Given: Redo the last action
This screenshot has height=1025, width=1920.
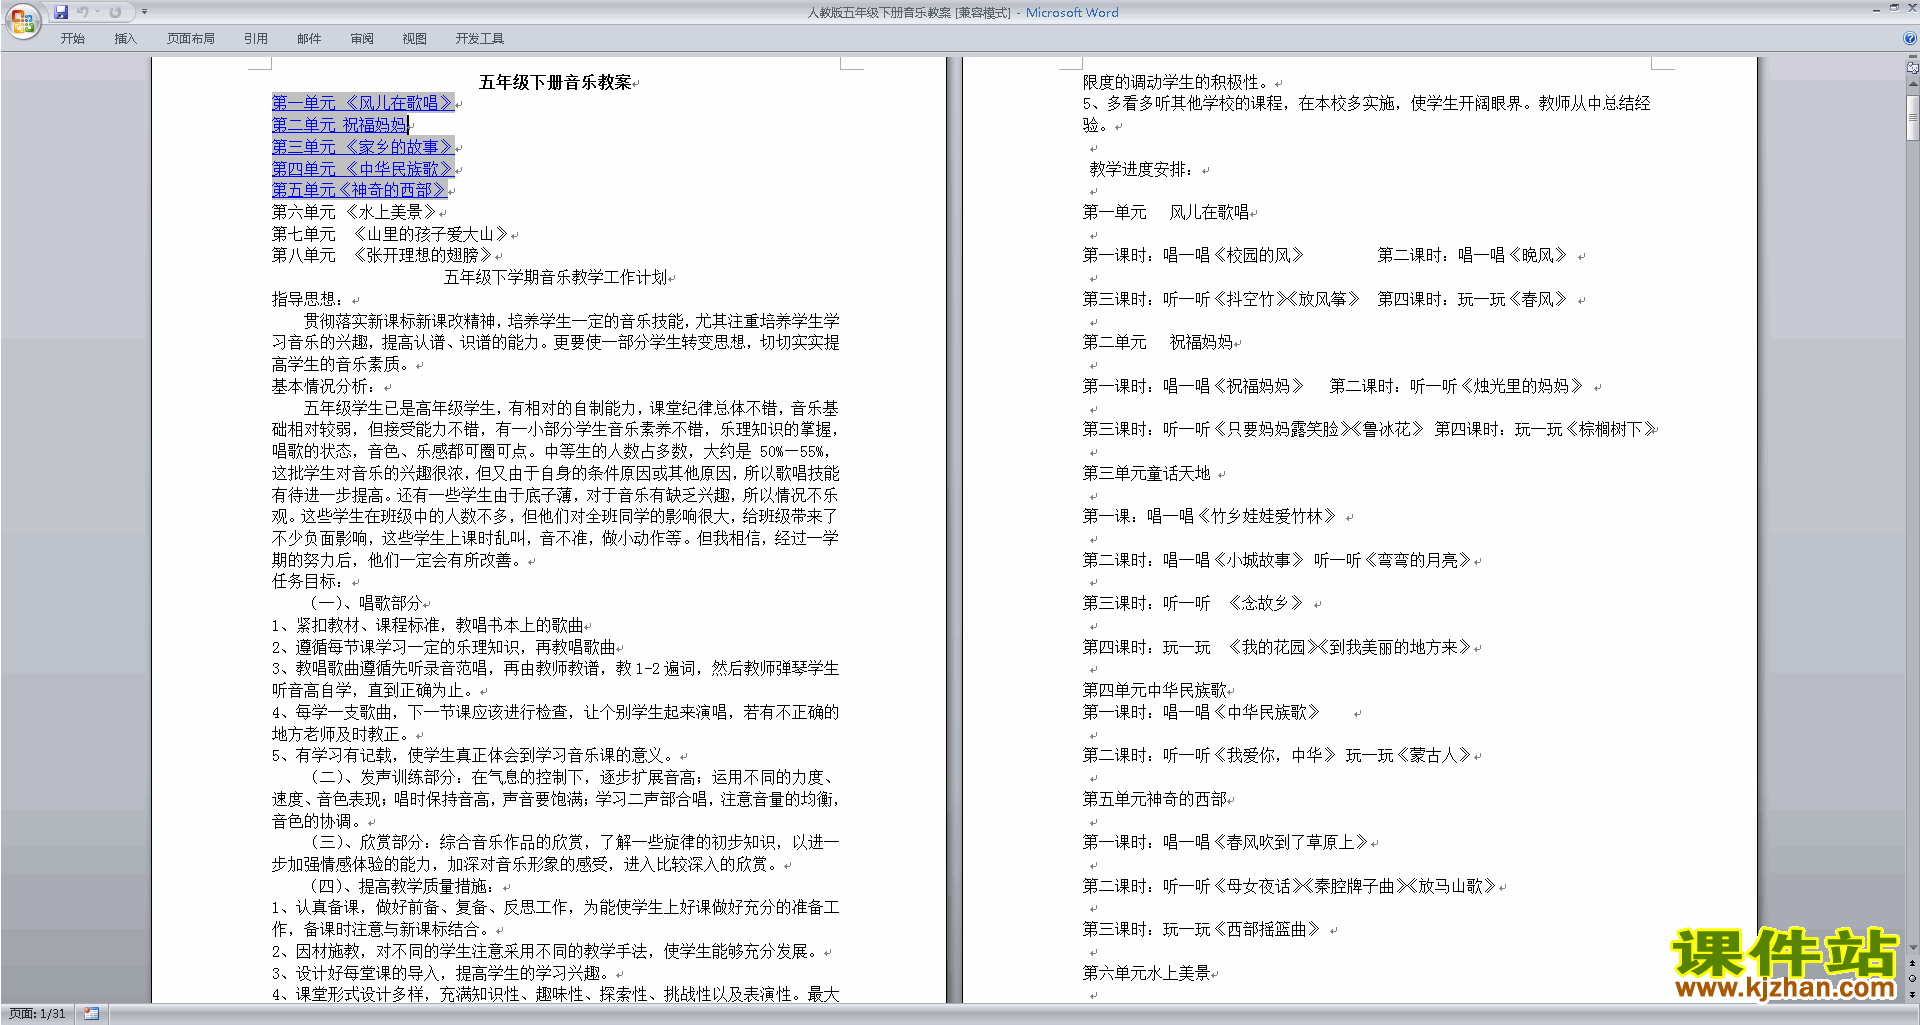Looking at the screenshot, I should (x=115, y=12).
